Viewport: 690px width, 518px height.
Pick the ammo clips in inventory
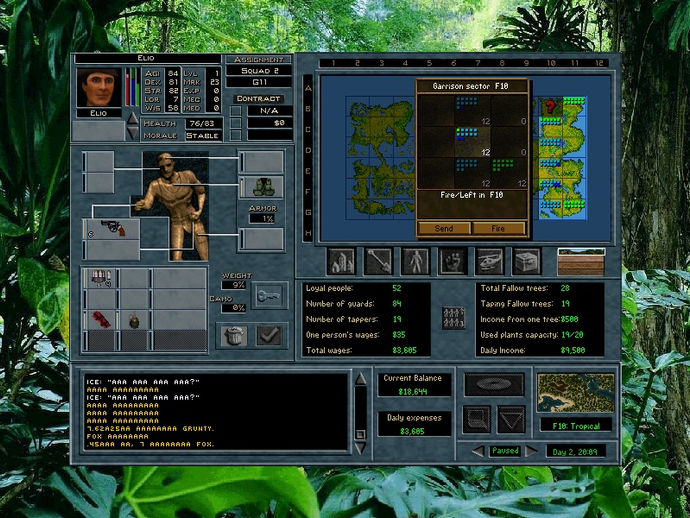point(101,278)
